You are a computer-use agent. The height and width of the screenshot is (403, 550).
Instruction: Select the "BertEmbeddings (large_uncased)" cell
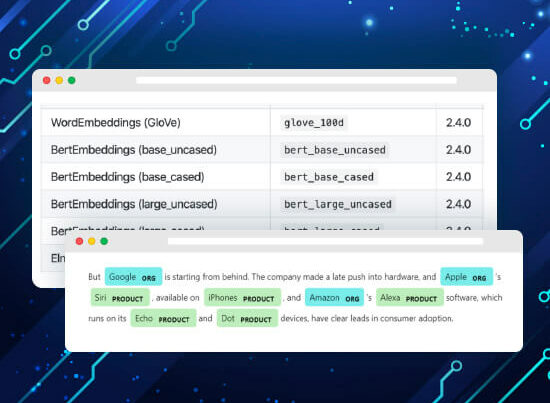coord(155,204)
